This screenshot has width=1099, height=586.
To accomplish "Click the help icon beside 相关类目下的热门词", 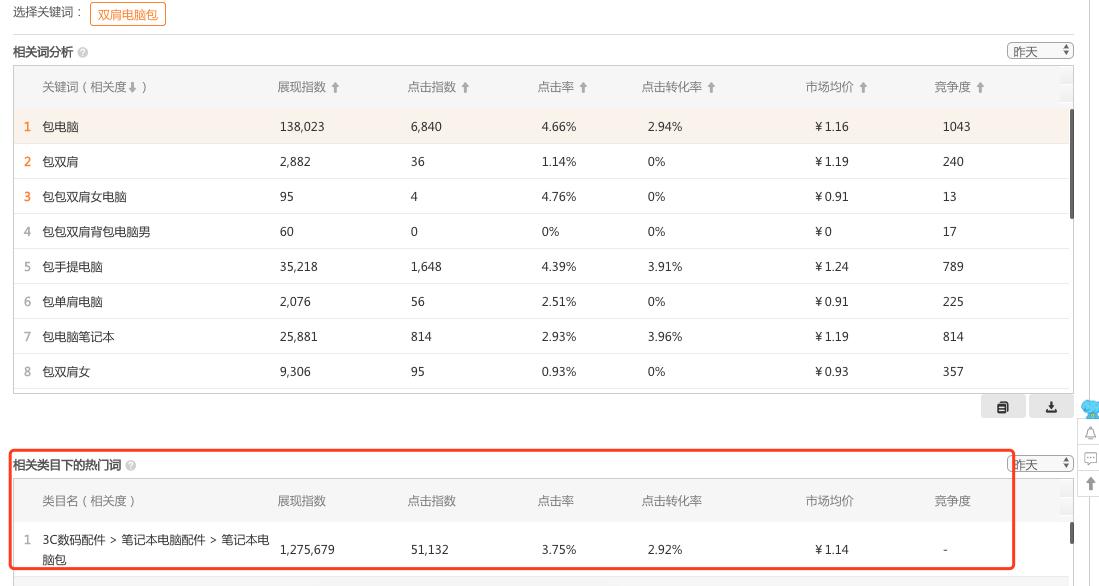I will (x=131, y=465).
